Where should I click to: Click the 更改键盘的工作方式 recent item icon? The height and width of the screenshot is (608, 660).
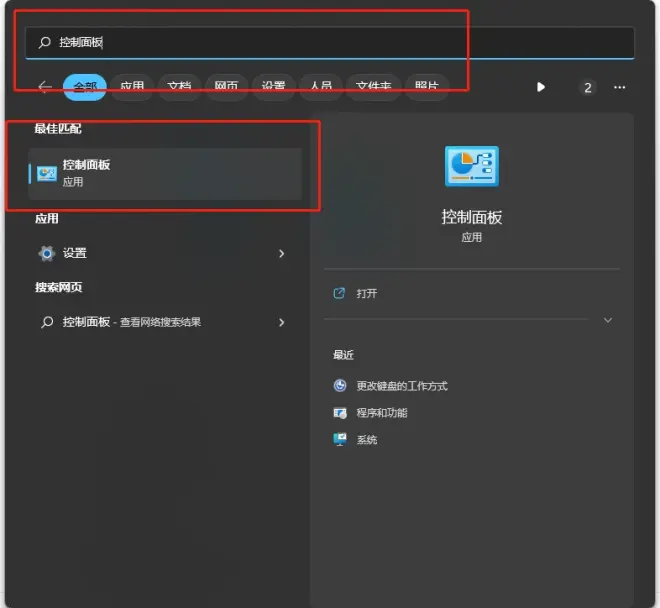pyautogui.click(x=340, y=386)
